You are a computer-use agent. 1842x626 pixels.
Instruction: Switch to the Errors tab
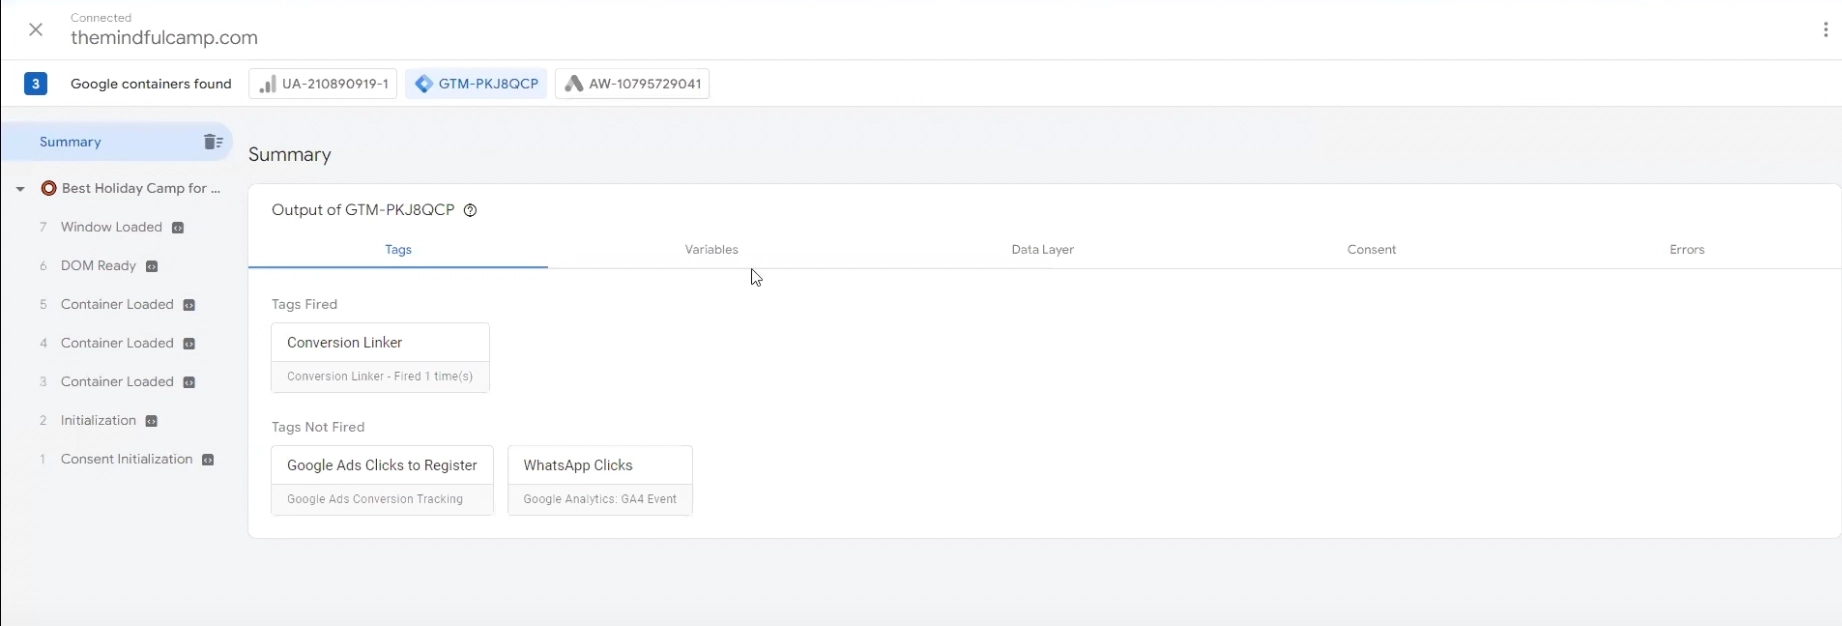pyautogui.click(x=1687, y=250)
